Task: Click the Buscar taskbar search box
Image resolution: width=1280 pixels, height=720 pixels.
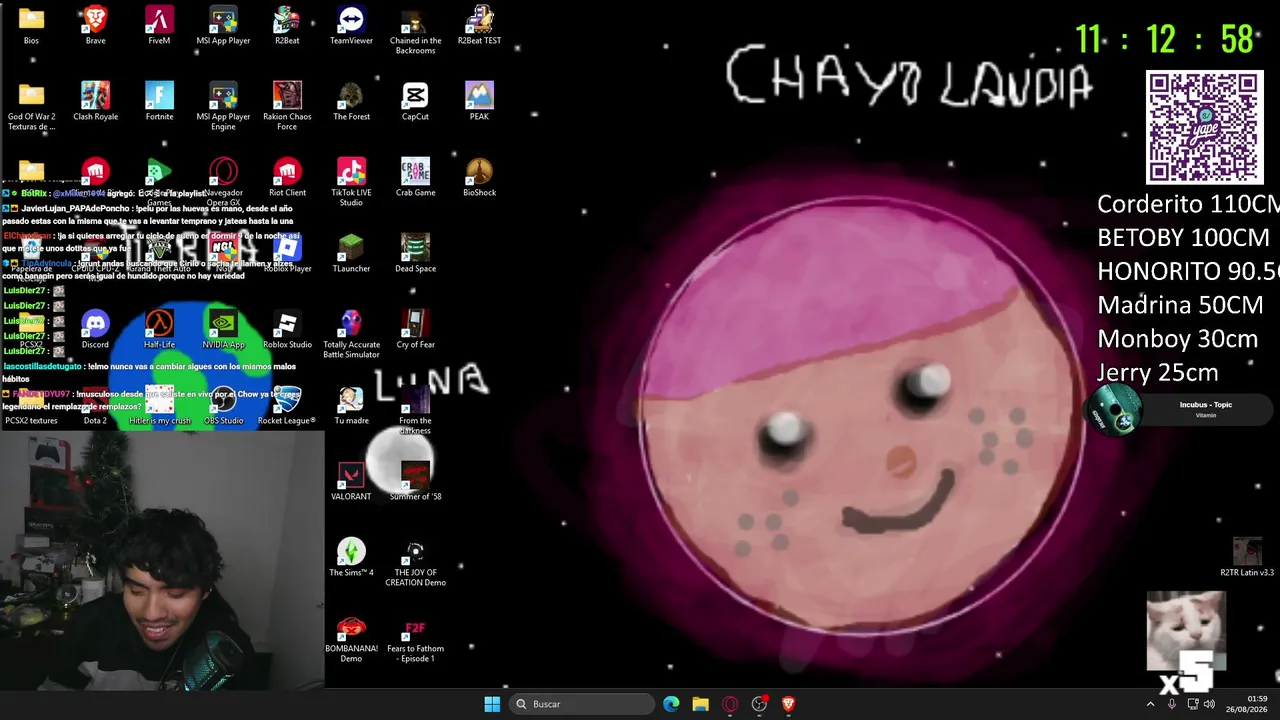Action: [582, 704]
